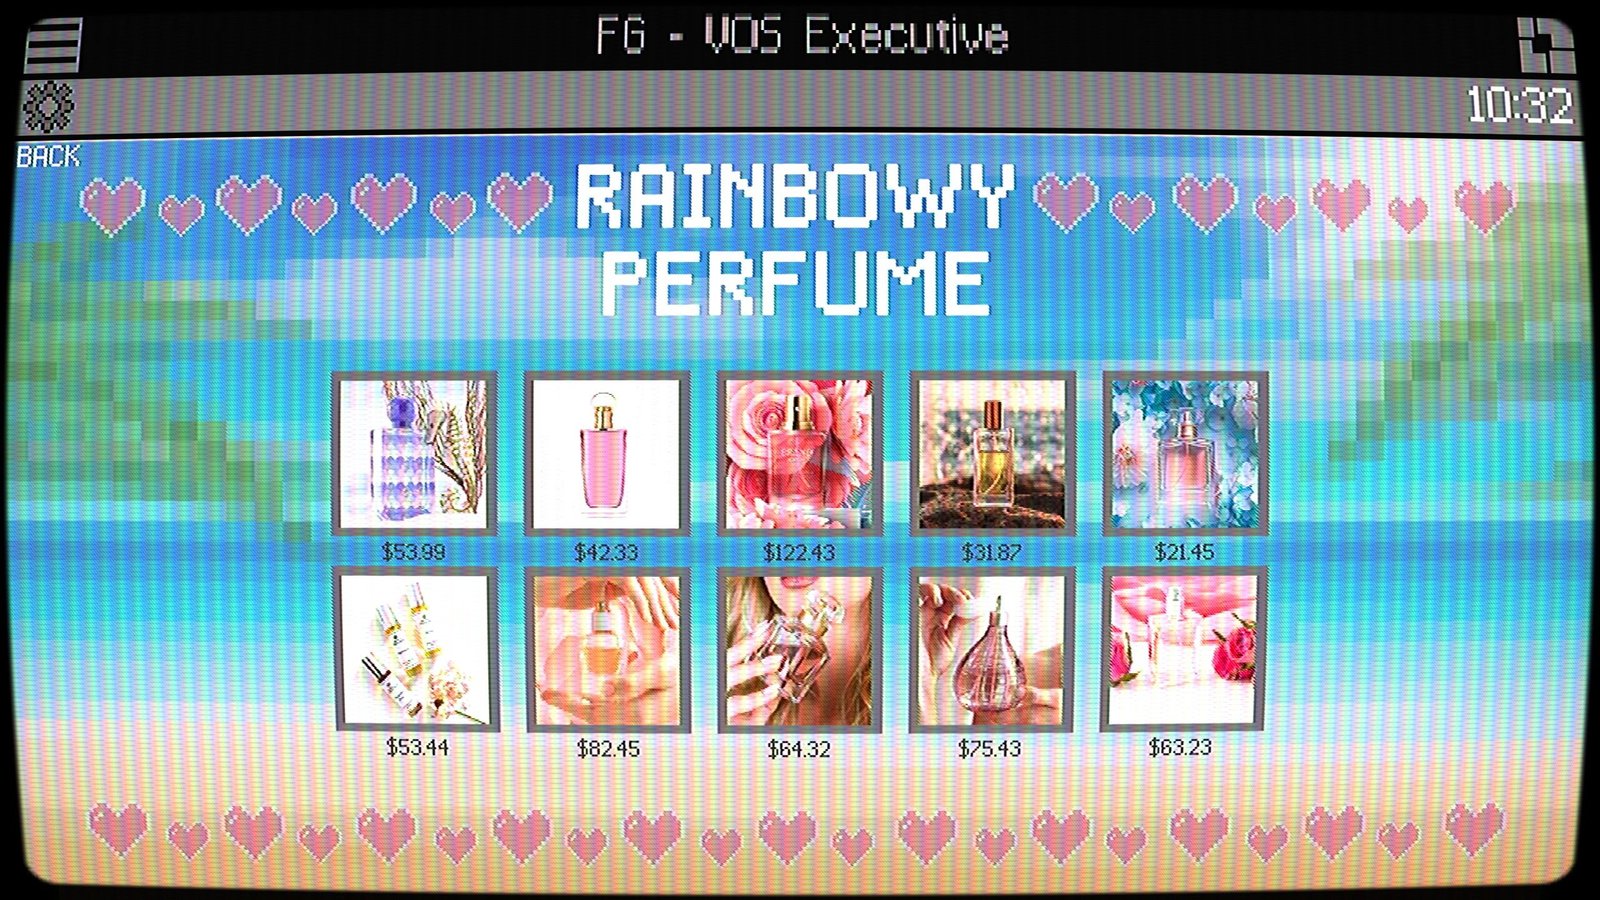This screenshot has width=1600, height=900.
Task: Select the purple bottle perfume at $53.99
Action: coord(415,454)
